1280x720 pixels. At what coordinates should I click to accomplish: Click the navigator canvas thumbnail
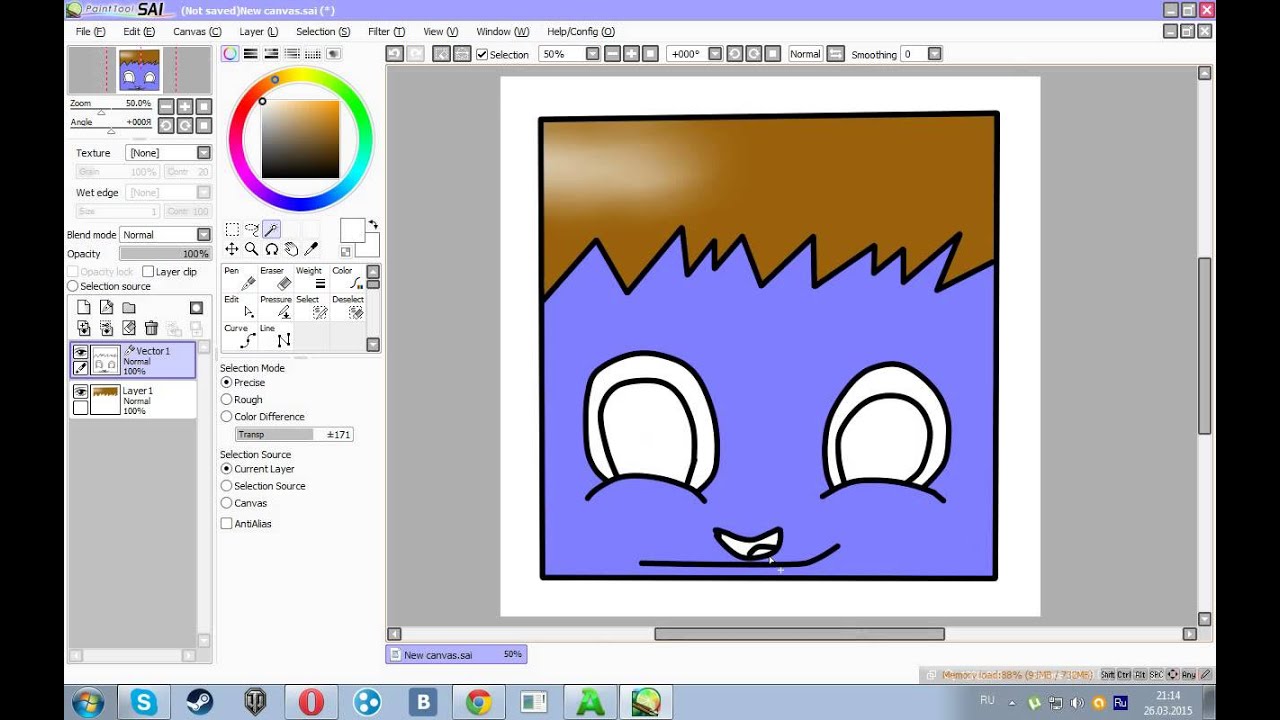tap(139, 70)
